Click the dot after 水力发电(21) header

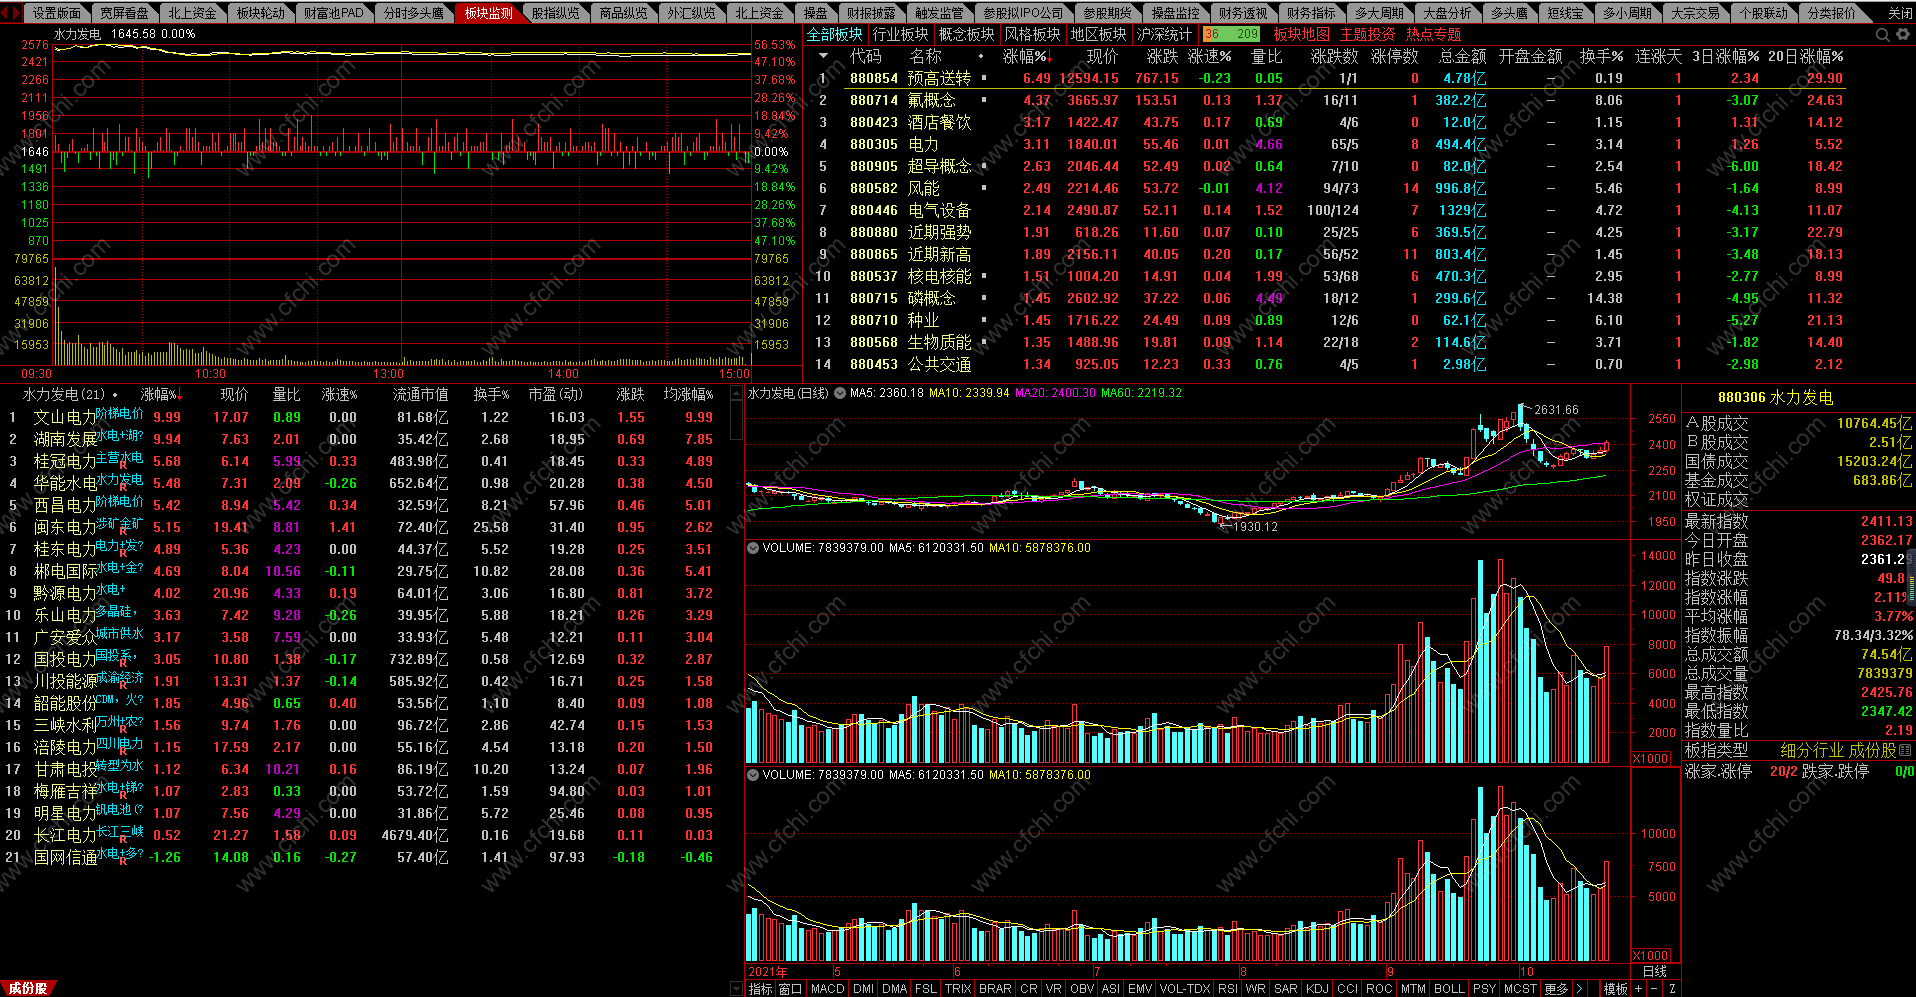pyautogui.click(x=115, y=395)
